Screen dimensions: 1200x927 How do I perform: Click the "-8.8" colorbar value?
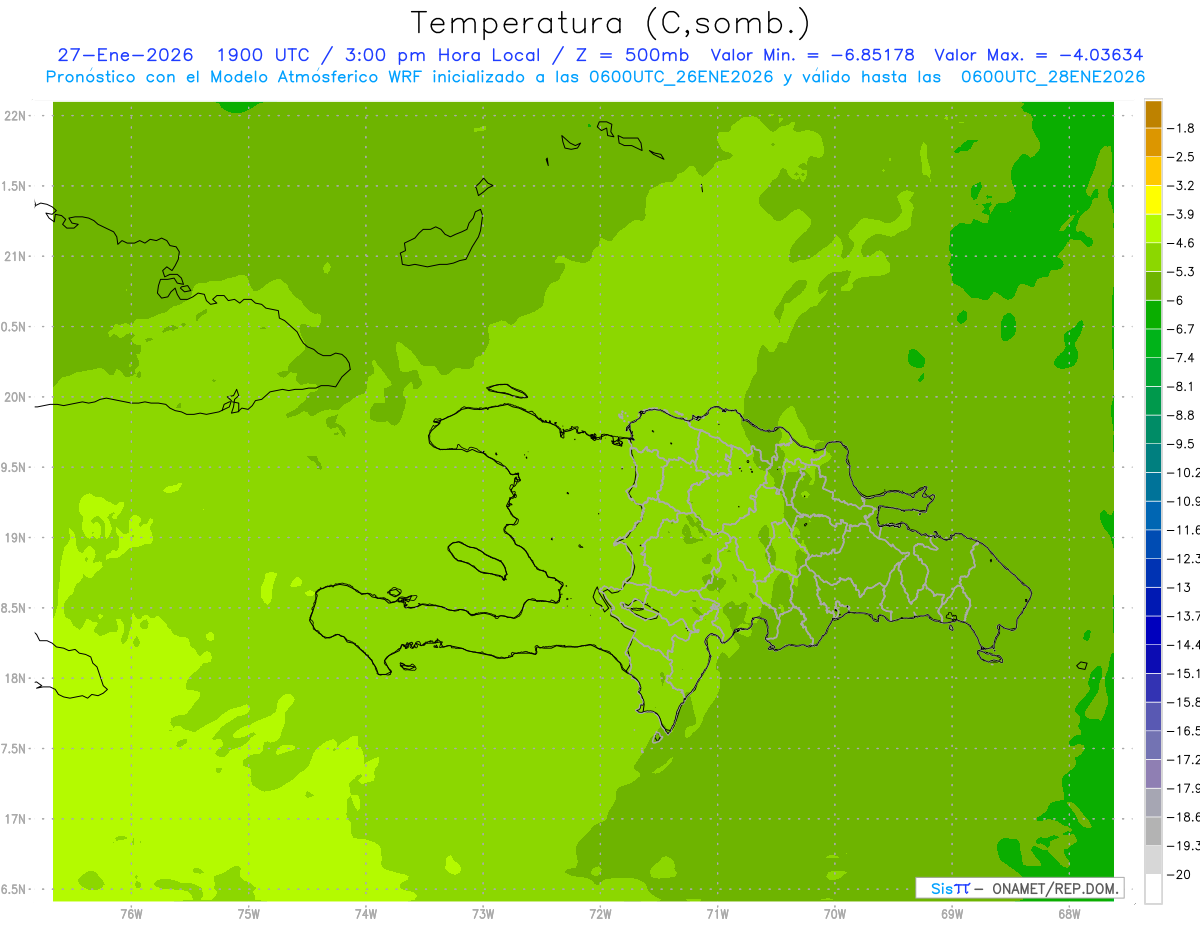tap(1181, 415)
